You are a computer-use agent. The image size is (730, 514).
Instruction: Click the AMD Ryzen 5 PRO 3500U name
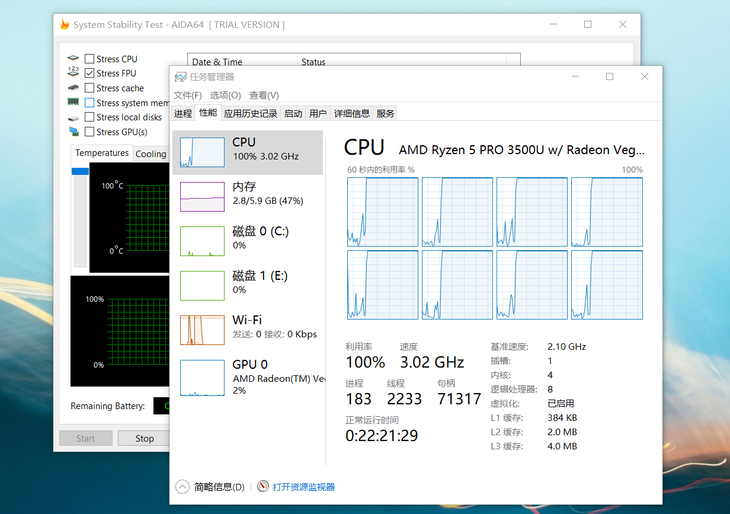click(x=521, y=150)
